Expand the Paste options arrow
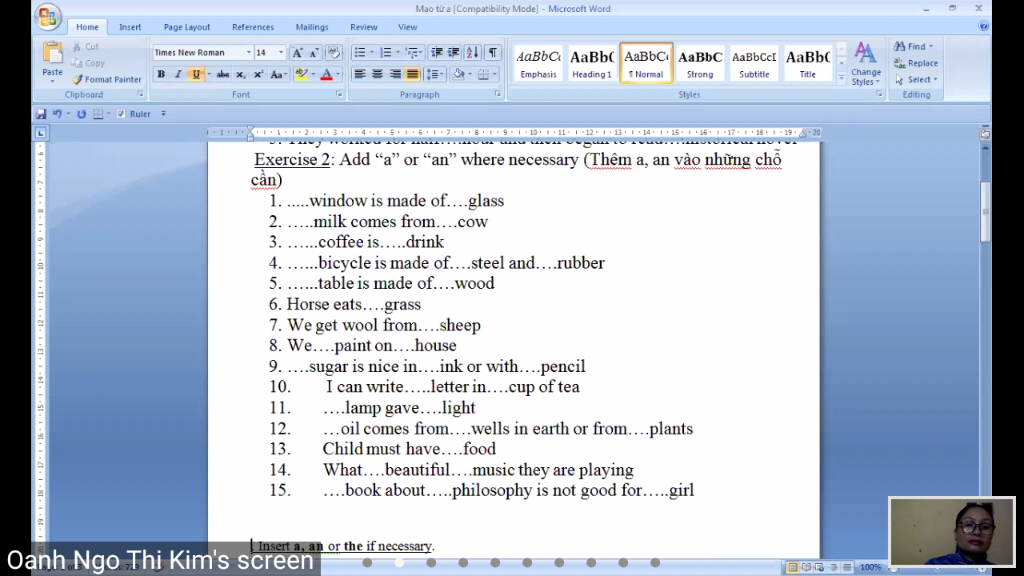Image resolution: width=1024 pixels, height=576 pixels. pyautogui.click(x=52, y=80)
